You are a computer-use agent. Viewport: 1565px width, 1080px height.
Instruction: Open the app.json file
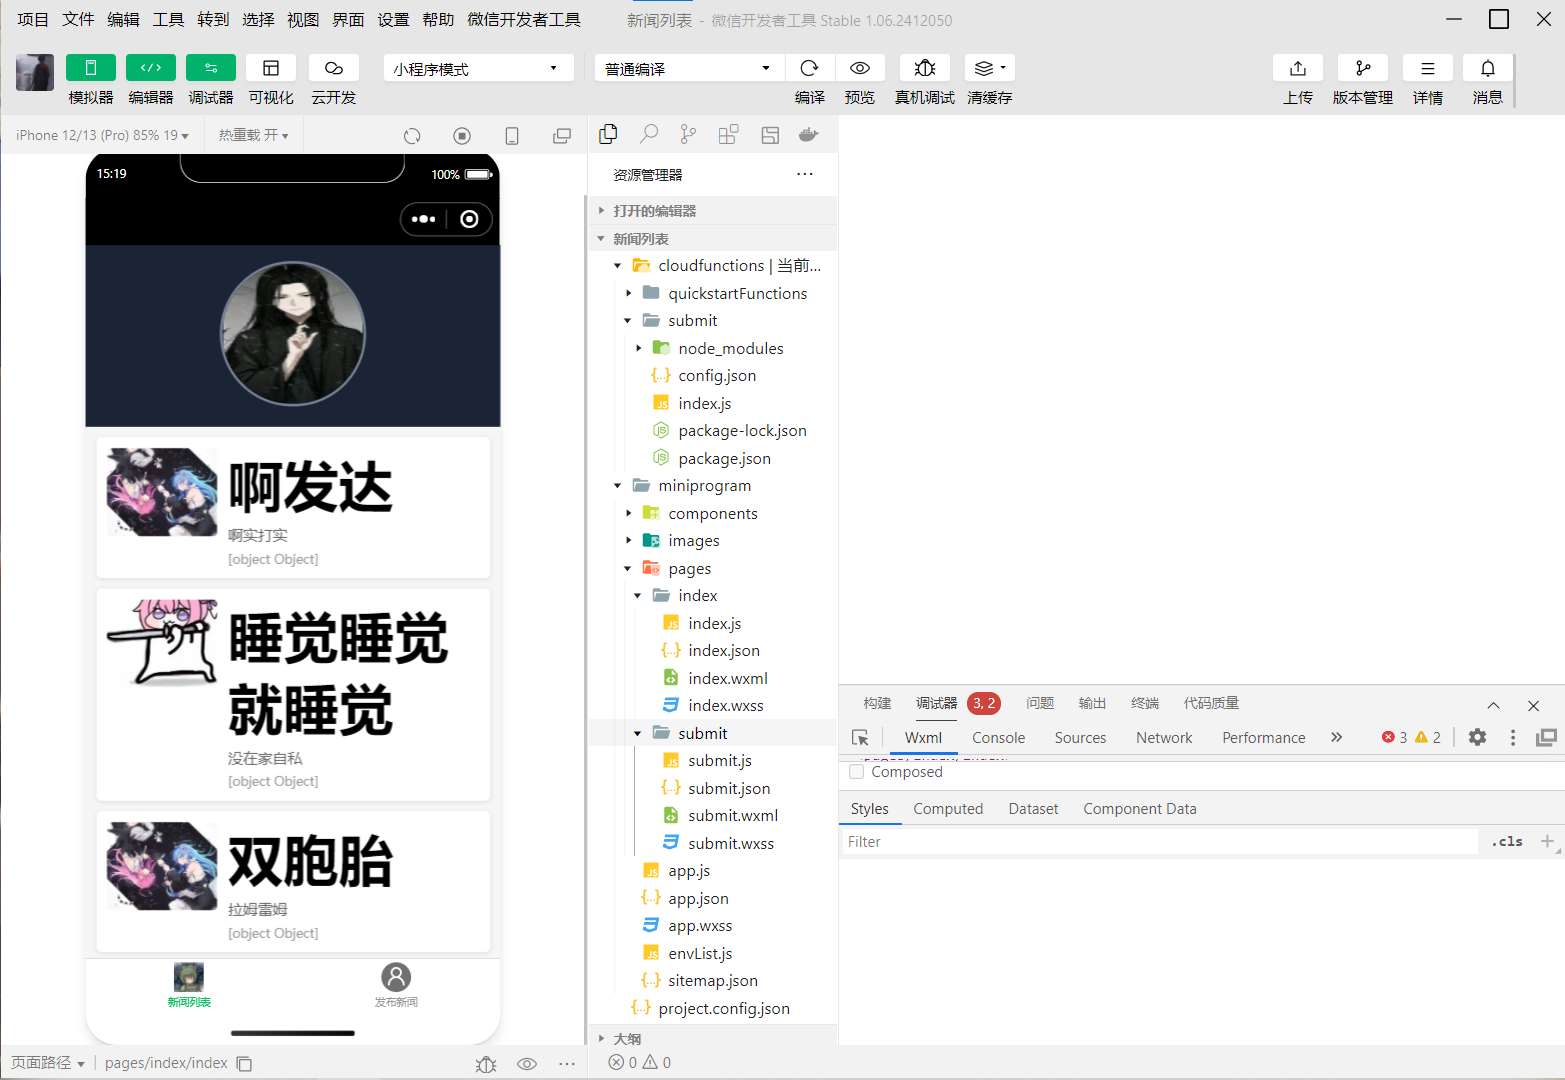[698, 899]
